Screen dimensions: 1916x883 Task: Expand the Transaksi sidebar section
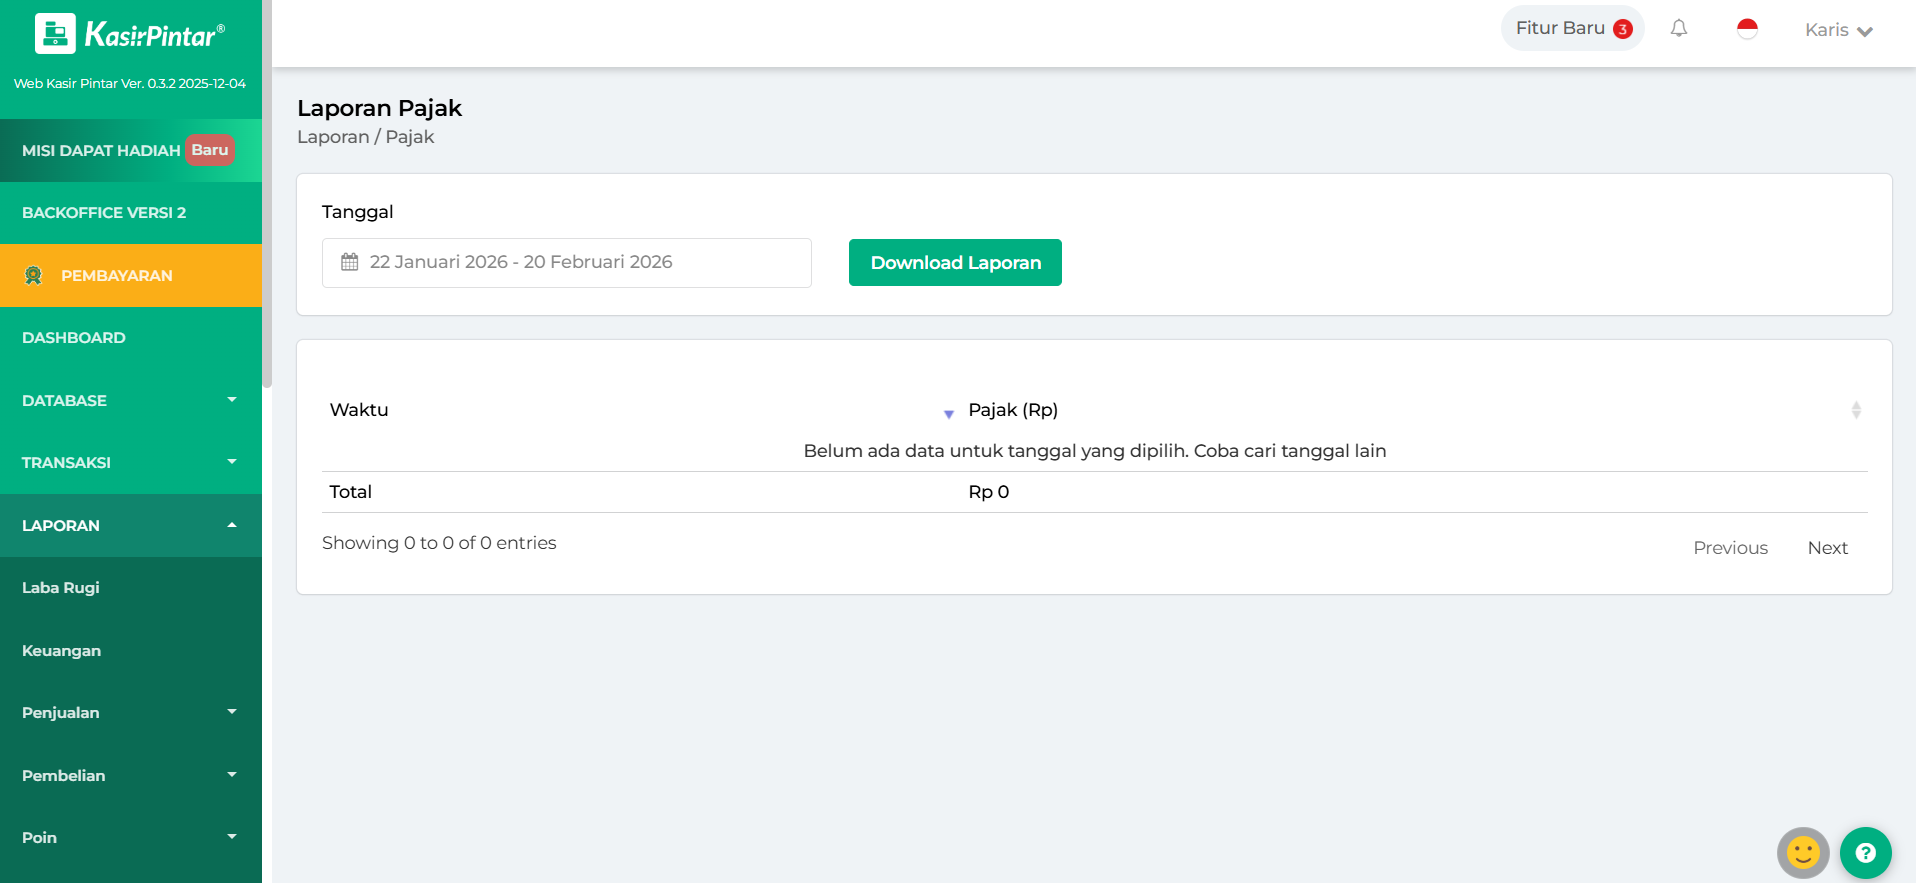[130, 462]
